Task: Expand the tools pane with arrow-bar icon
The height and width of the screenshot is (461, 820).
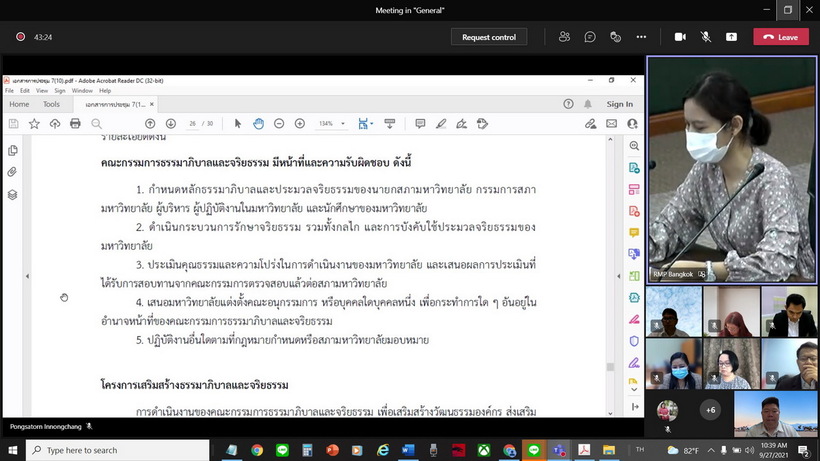Action: pos(635,407)
